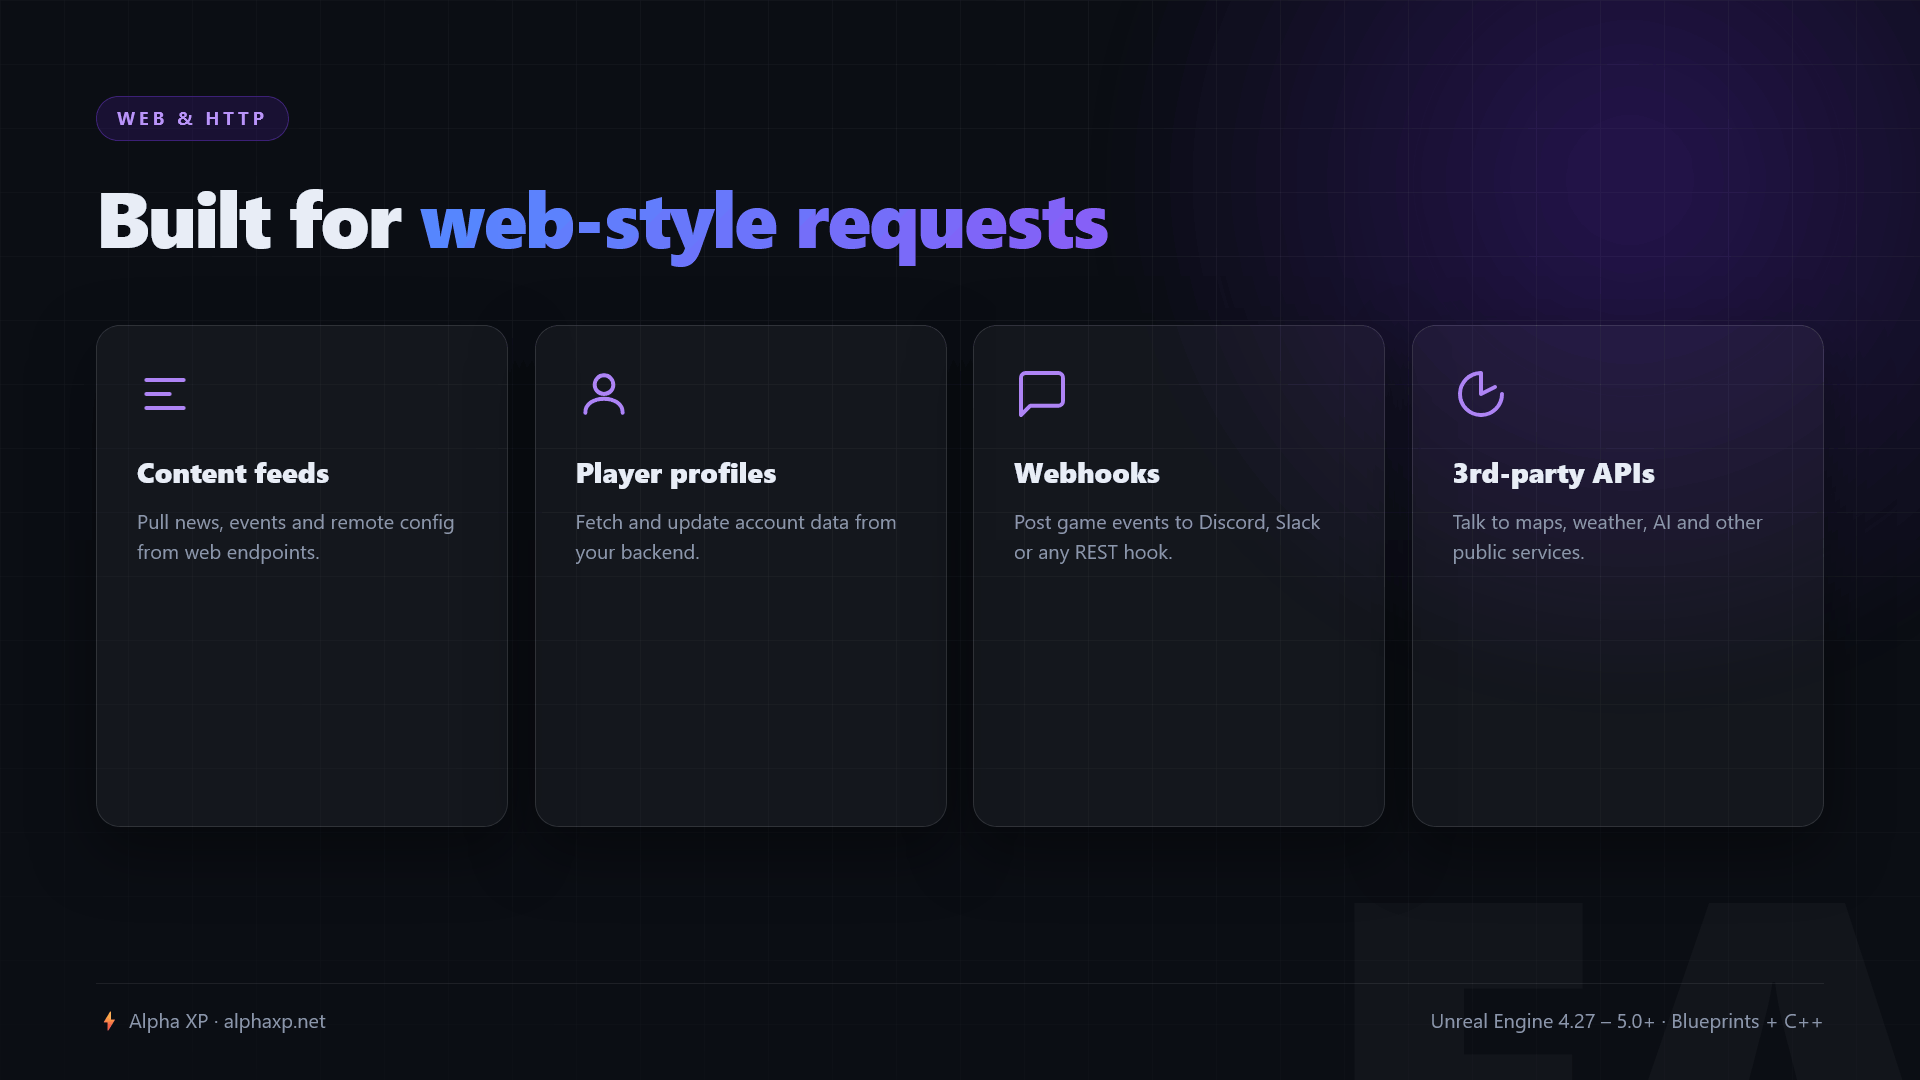The height and width of the screenshot is (1080, 1920).
Task: Click the 'Post game events to Discord' text
Action: [x=1142, y=522]
